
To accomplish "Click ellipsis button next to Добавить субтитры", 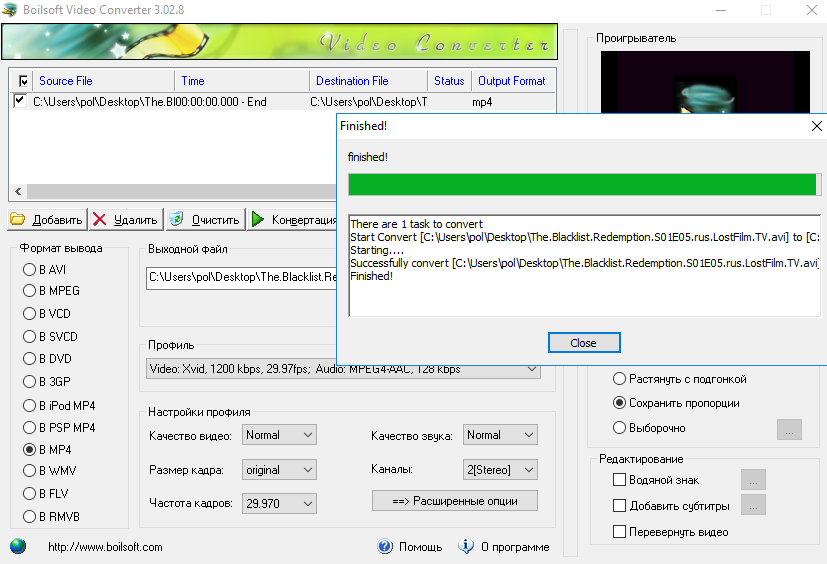I will (x=753, y=505).
